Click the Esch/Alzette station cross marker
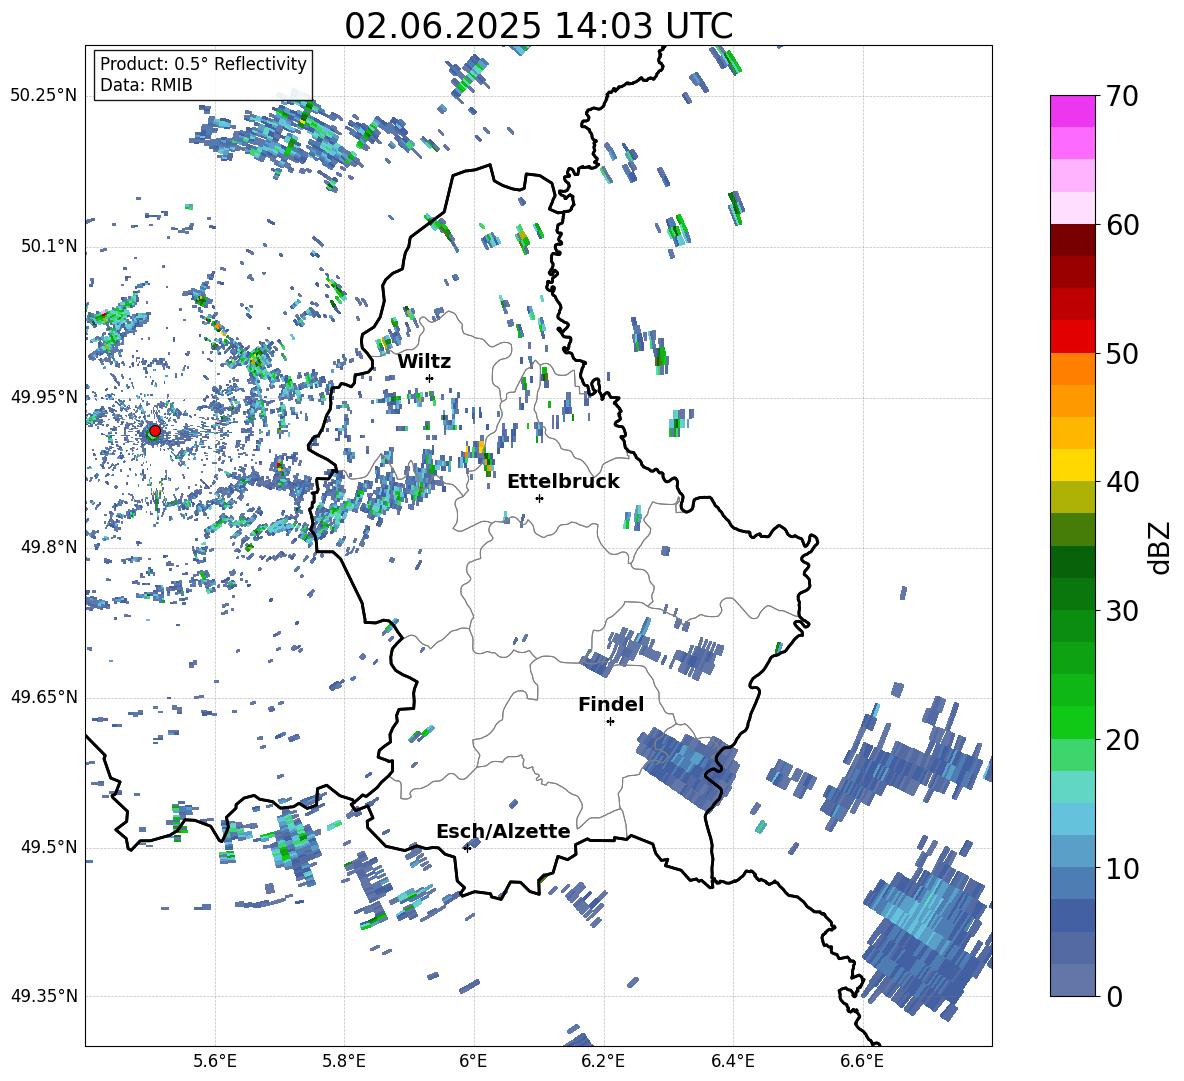 [467, 848]
